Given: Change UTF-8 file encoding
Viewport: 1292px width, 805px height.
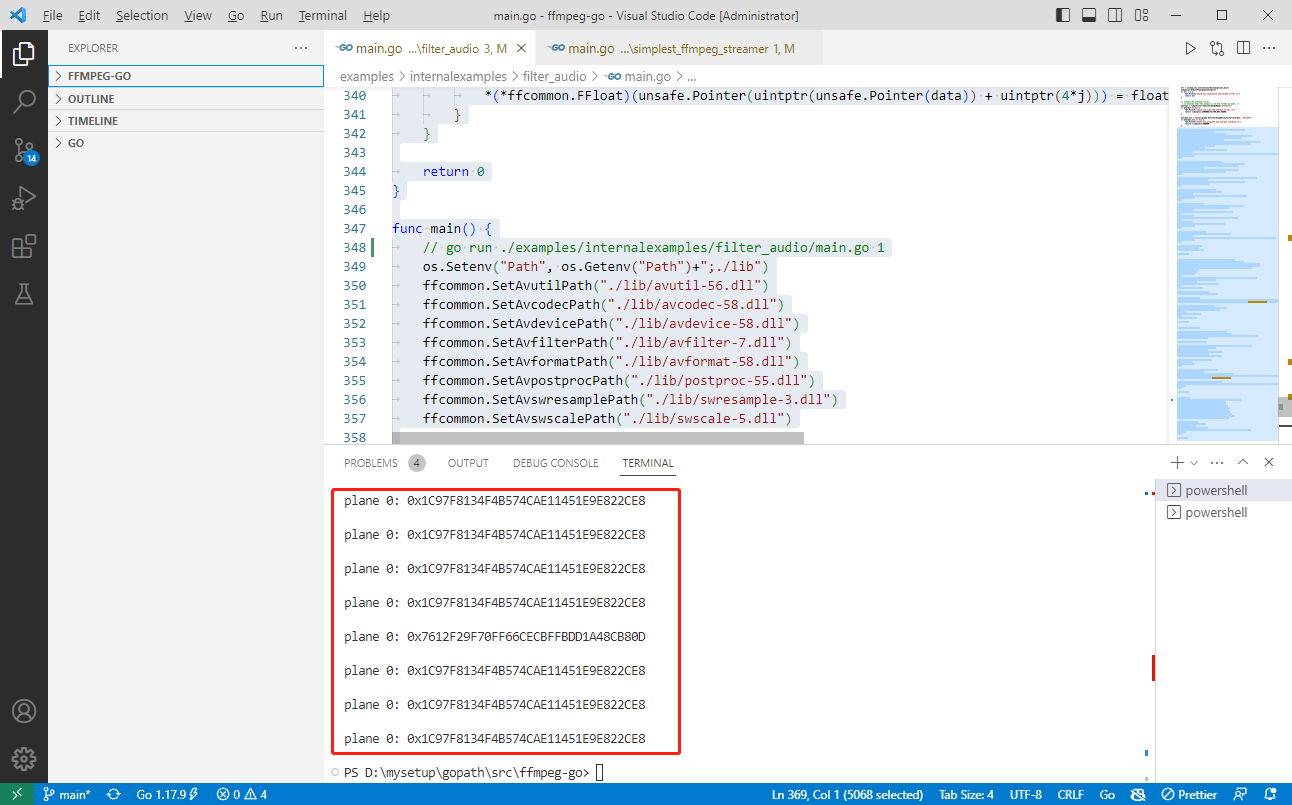Looking at the screenshot, I should [x=1027, y=794].
